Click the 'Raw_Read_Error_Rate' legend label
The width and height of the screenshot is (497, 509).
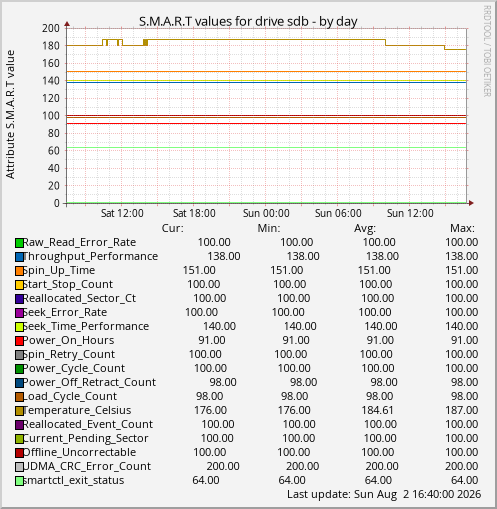click(x=79, y=242)
